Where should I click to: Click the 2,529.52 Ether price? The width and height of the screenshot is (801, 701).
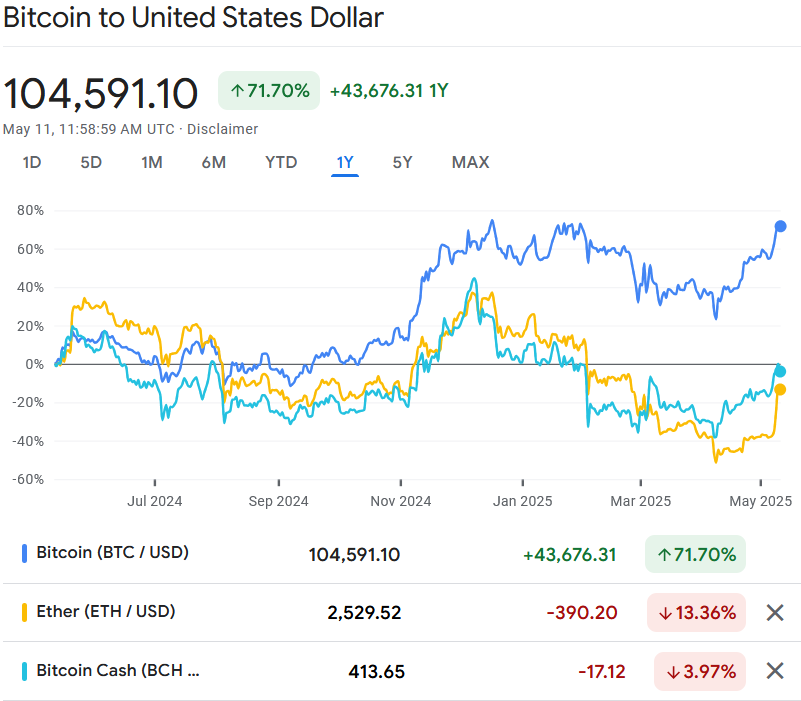point(364,612)
